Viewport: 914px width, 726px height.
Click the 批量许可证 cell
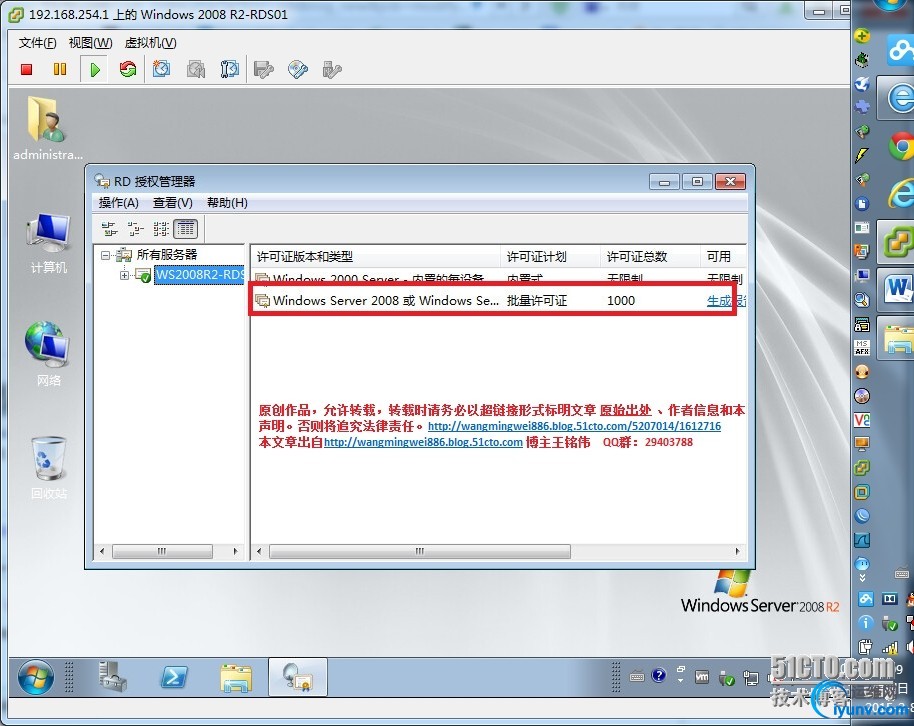point(537,301)
